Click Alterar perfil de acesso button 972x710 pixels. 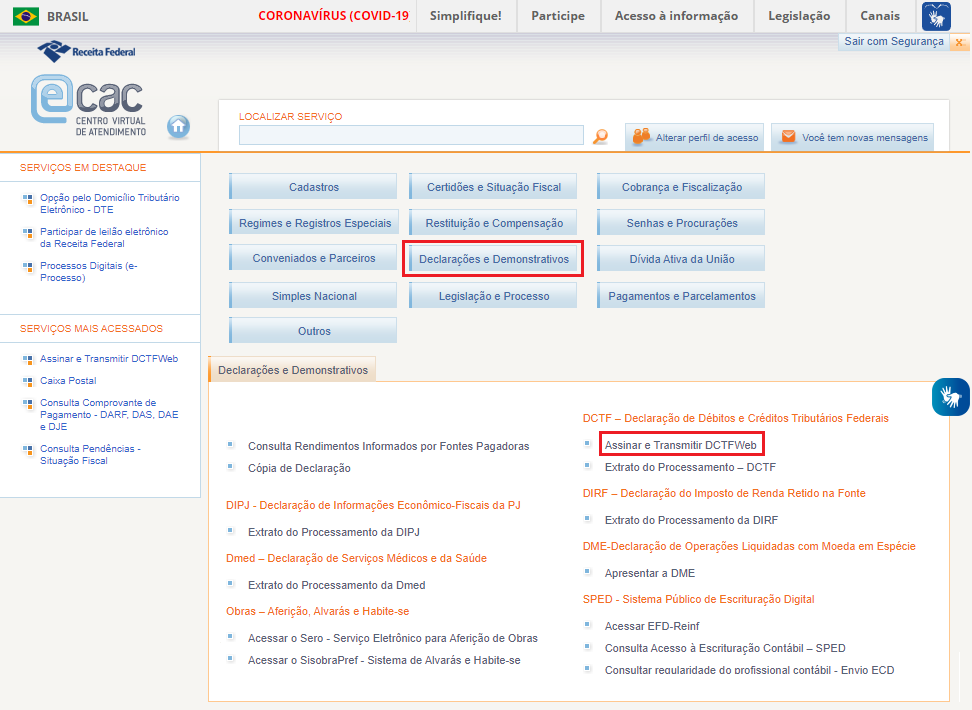694,137
